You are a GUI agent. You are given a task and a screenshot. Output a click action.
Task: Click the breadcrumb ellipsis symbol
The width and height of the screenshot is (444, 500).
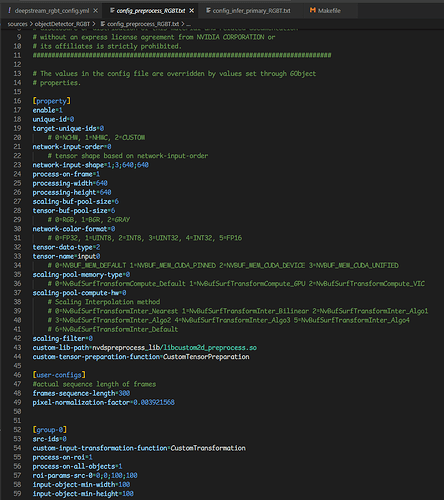click(188, 24)
